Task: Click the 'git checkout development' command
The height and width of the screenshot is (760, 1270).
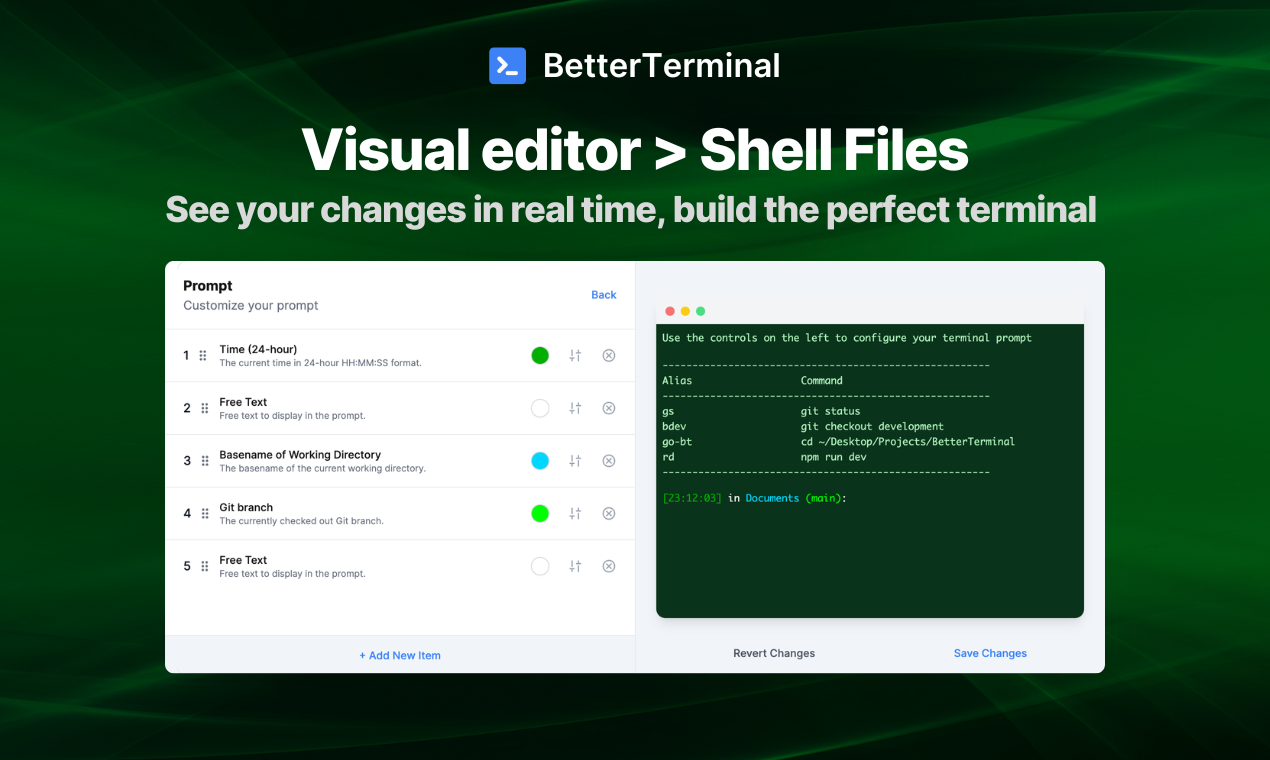Action: pyautogui.click(x=872, y=426)
